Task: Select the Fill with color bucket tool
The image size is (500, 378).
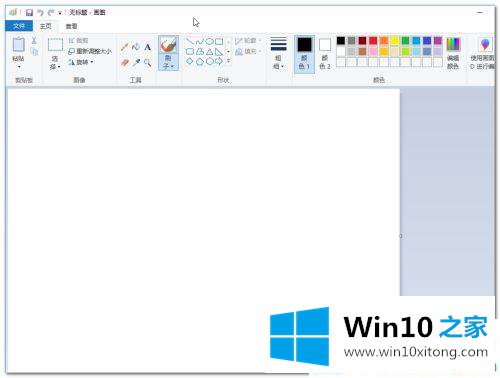Action: coord(136,47)
